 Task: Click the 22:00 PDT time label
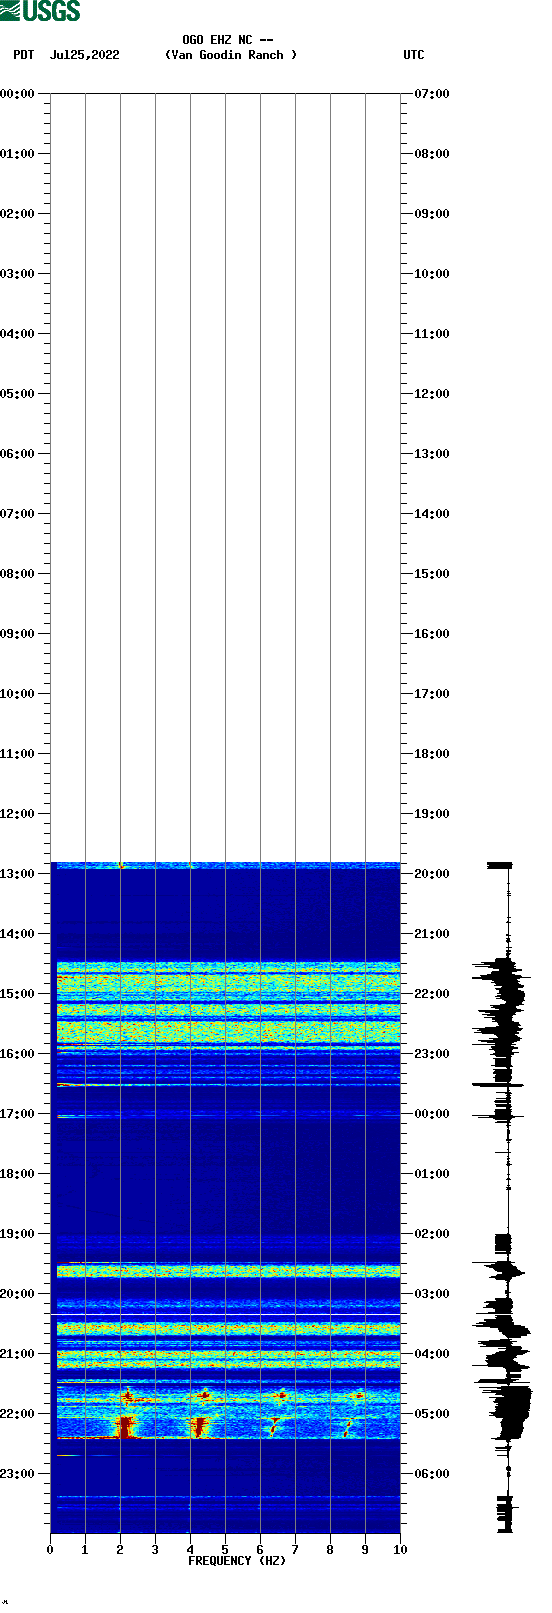tap(18, 1414)
